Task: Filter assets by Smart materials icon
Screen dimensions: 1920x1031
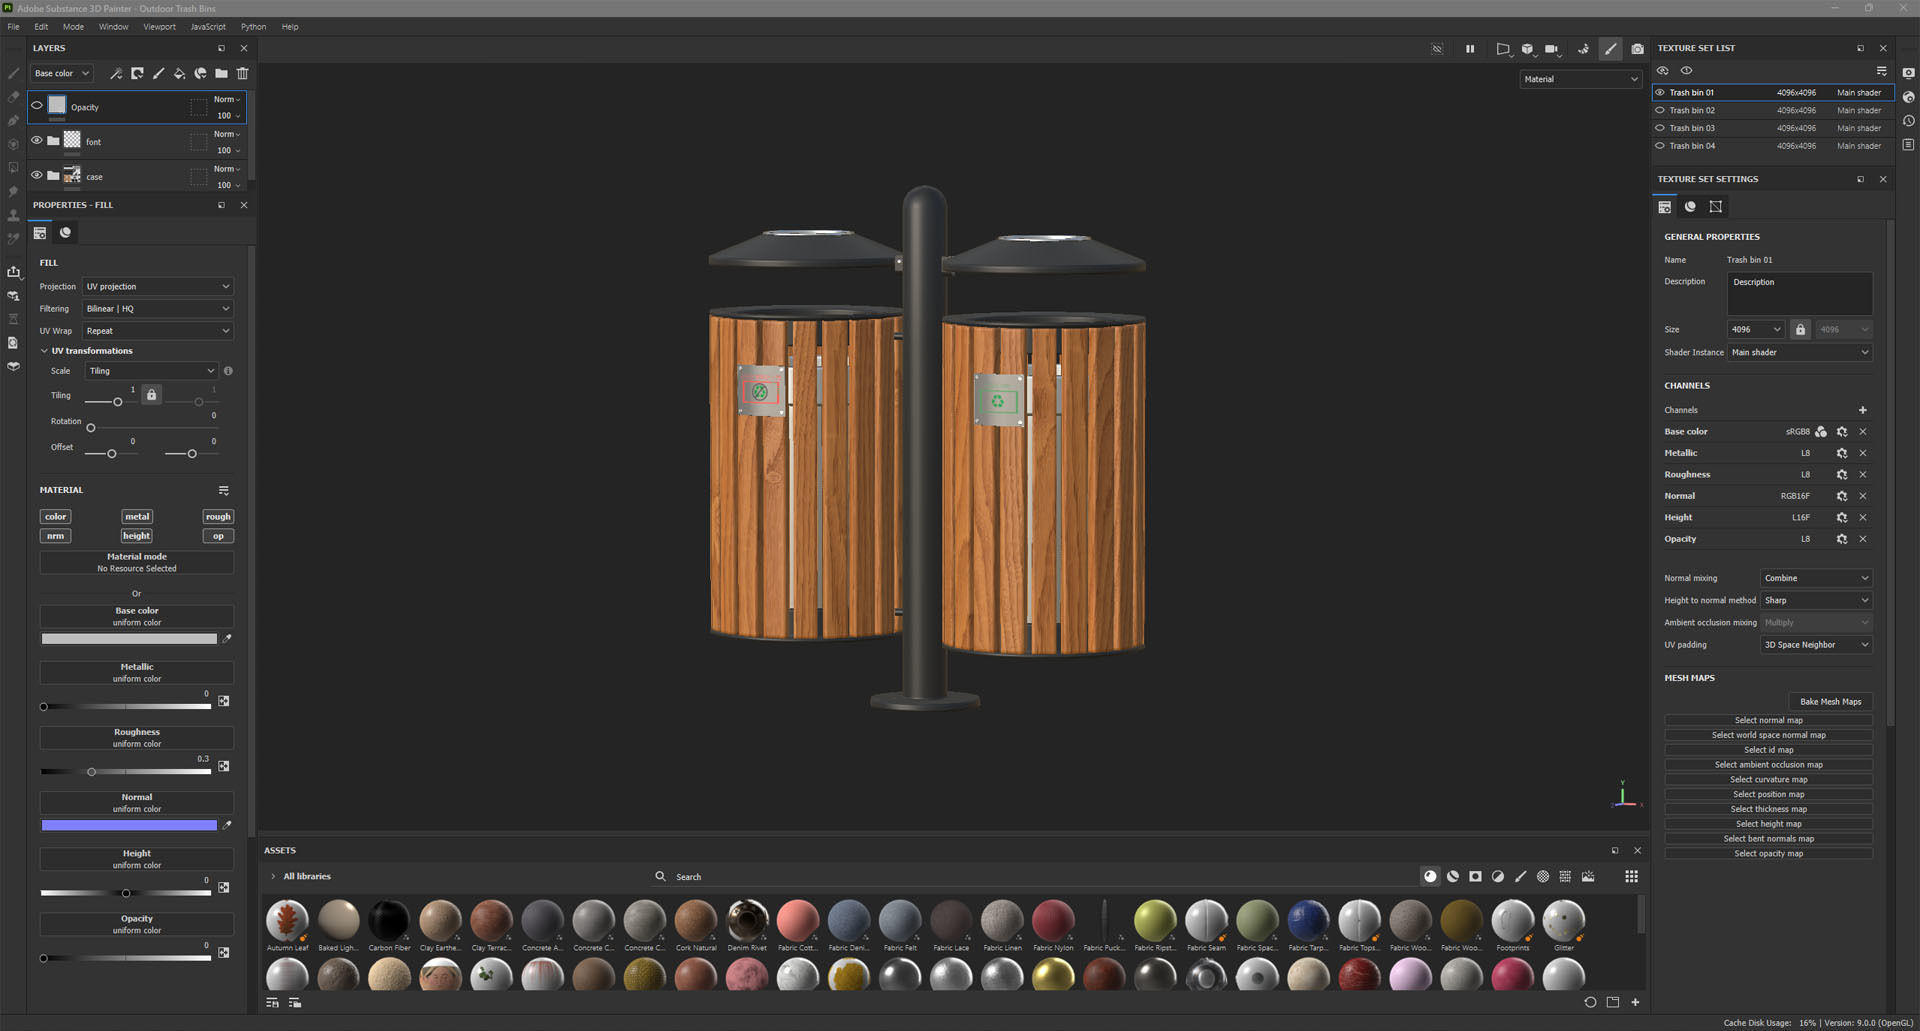Action: pos(1453,876)
